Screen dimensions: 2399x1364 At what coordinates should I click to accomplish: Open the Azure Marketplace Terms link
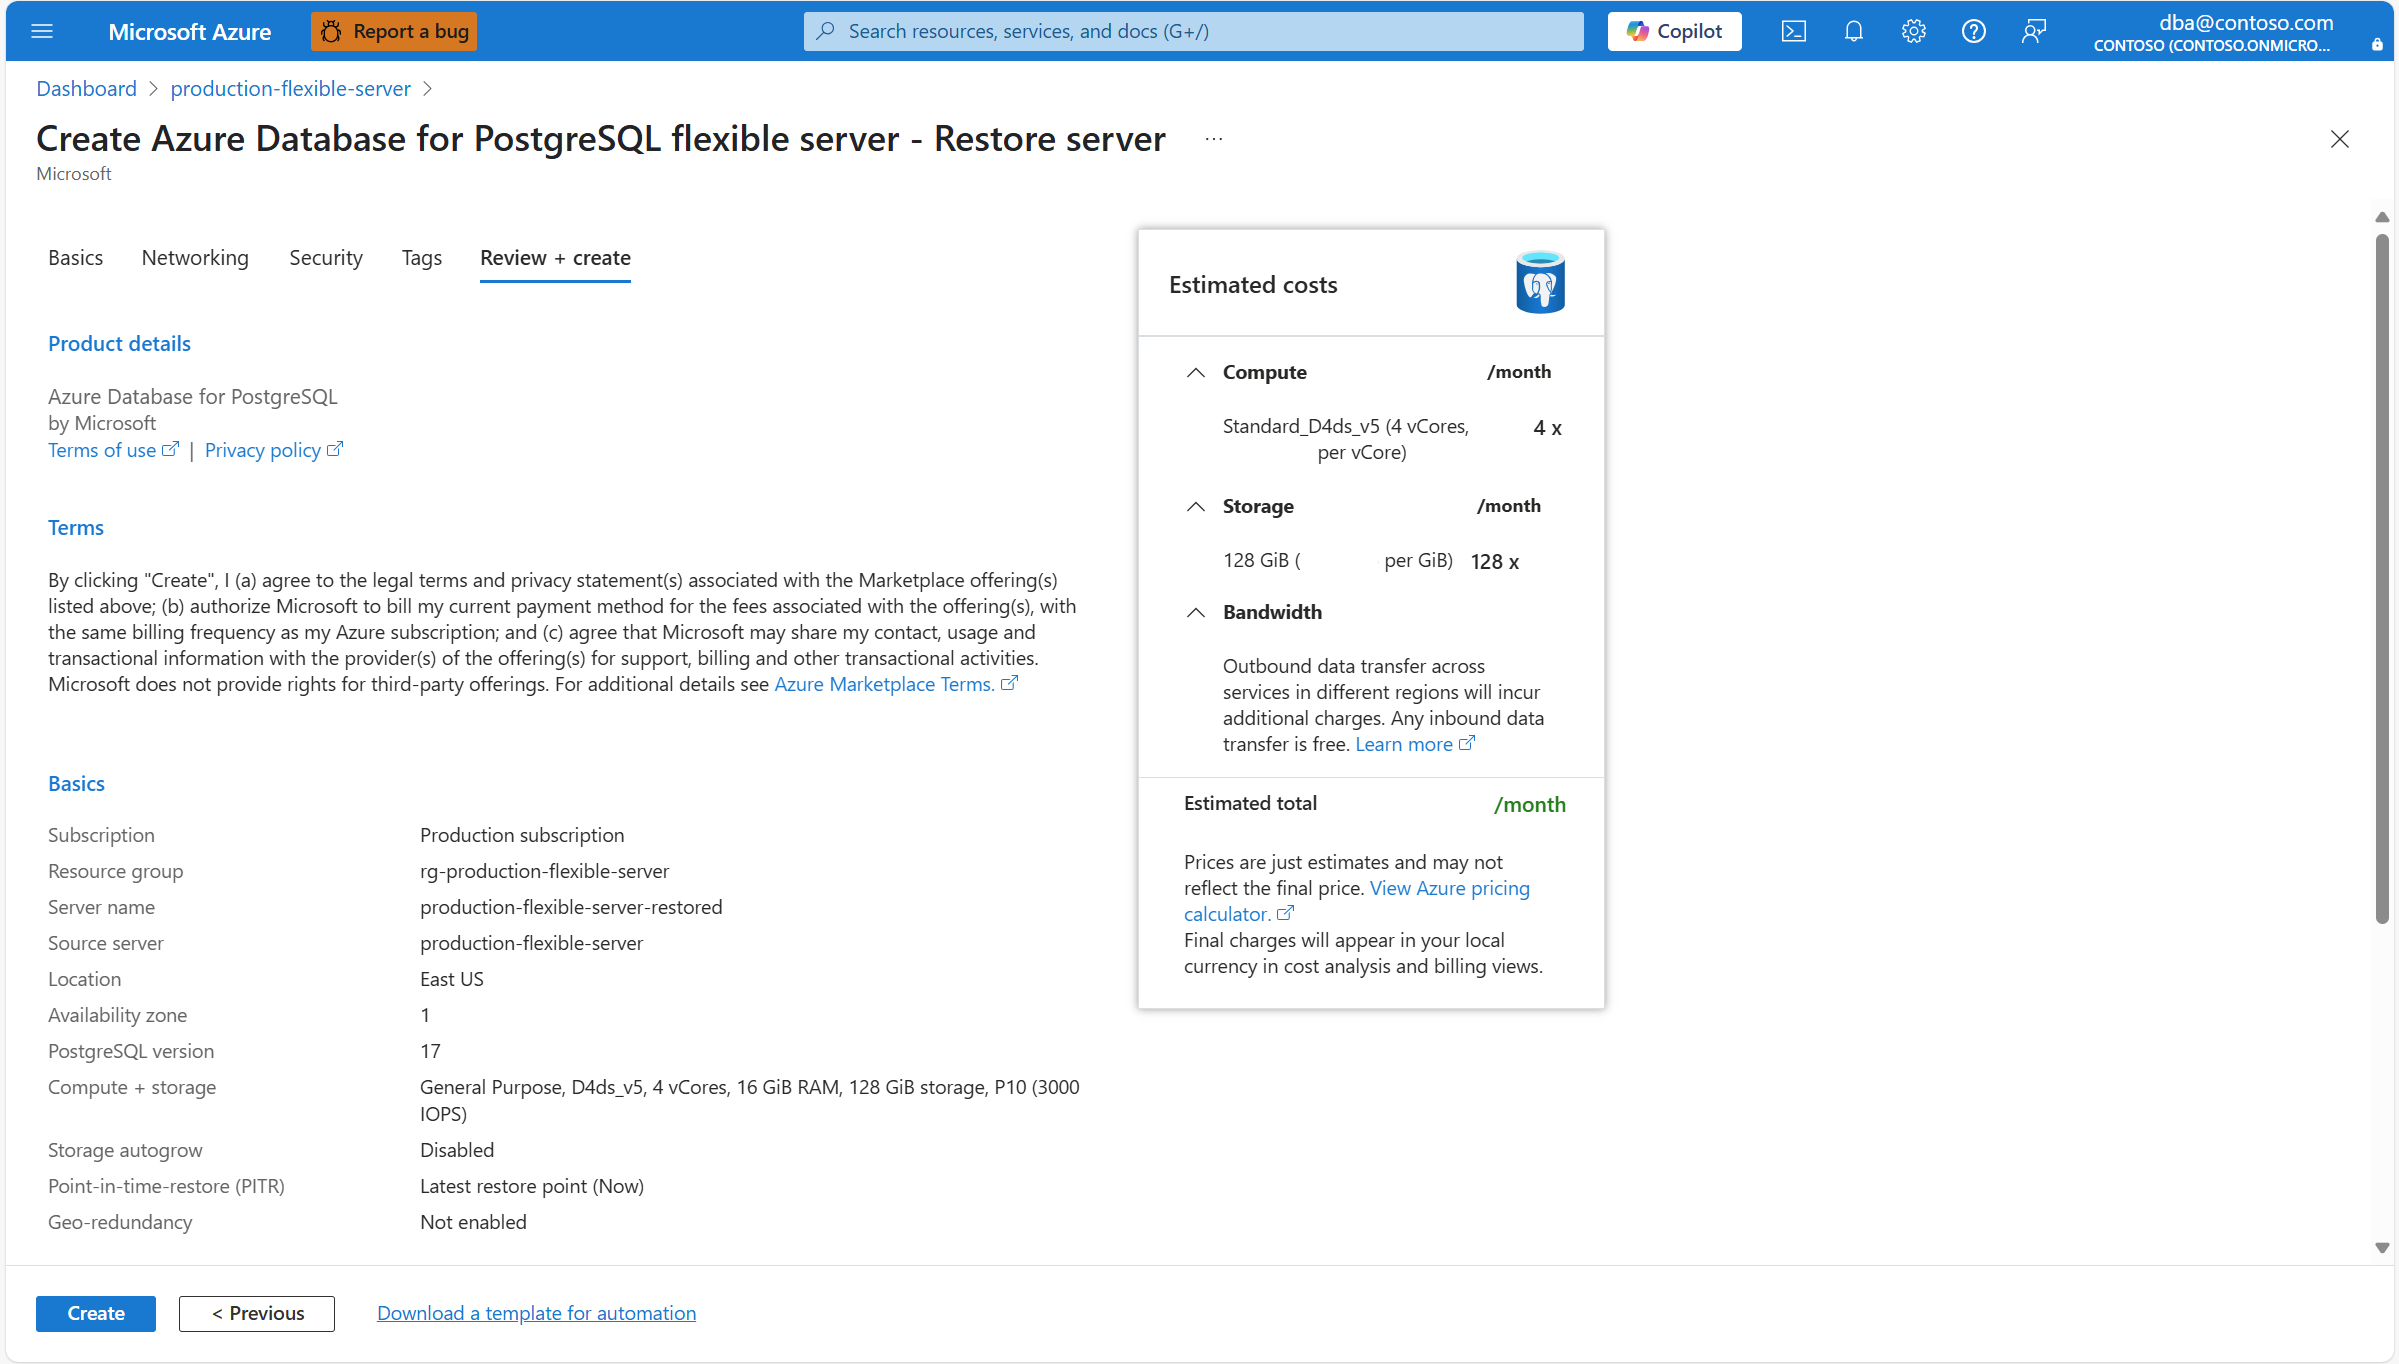click(x=884, y=684)
